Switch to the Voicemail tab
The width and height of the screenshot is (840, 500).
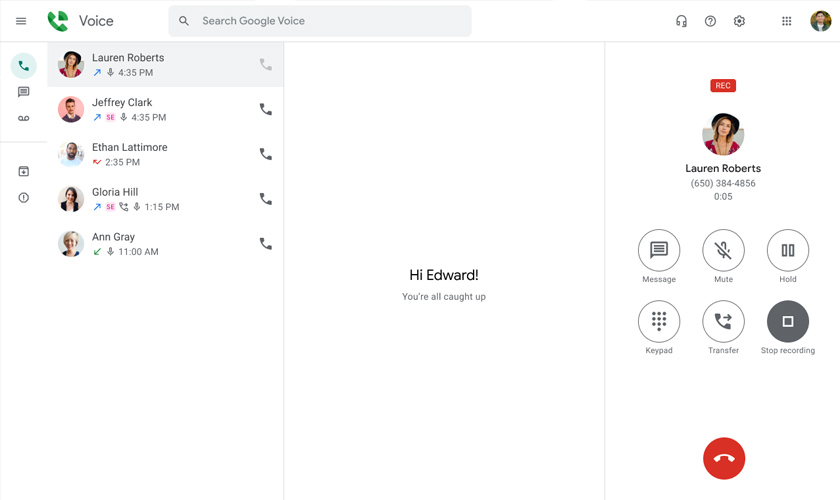point(24,118)
